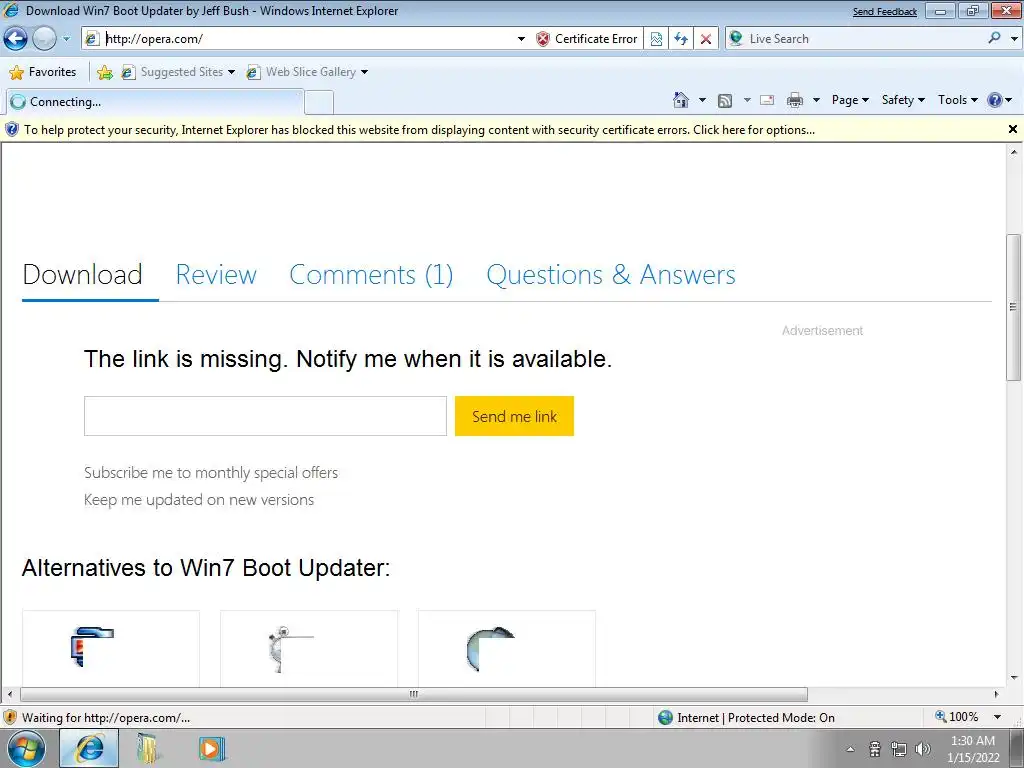Open a new blank tab button
1024x768 pixels.
point(319,103)
